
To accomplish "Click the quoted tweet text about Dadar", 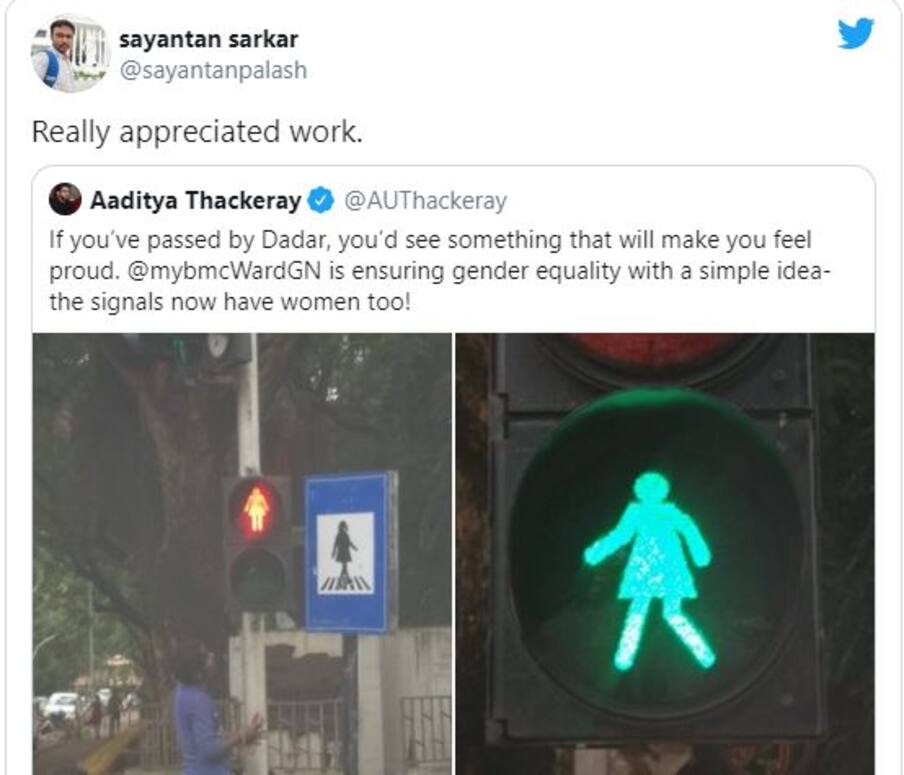I will pyautogui.click(x=440, y=270).
